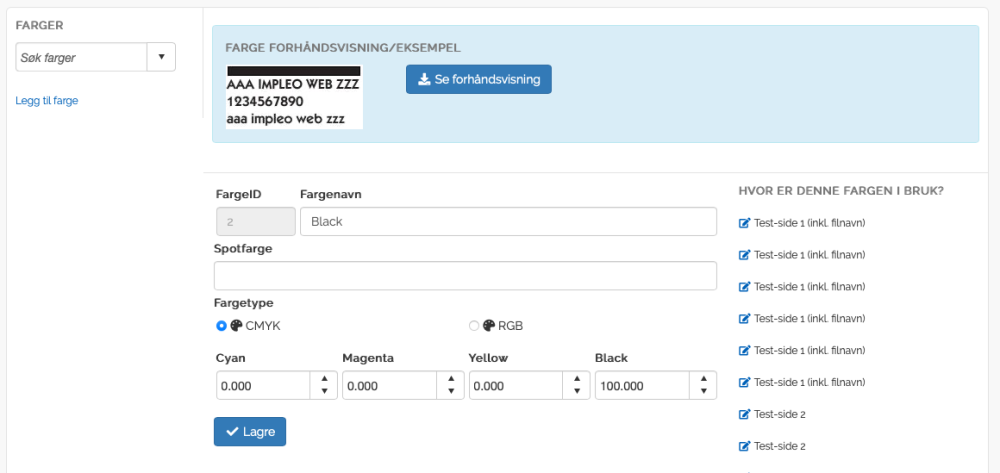Viewport: 1000px width, 473px height.
Task: Click the color preview sample thumbnail
Action: (x=294, y=97)
